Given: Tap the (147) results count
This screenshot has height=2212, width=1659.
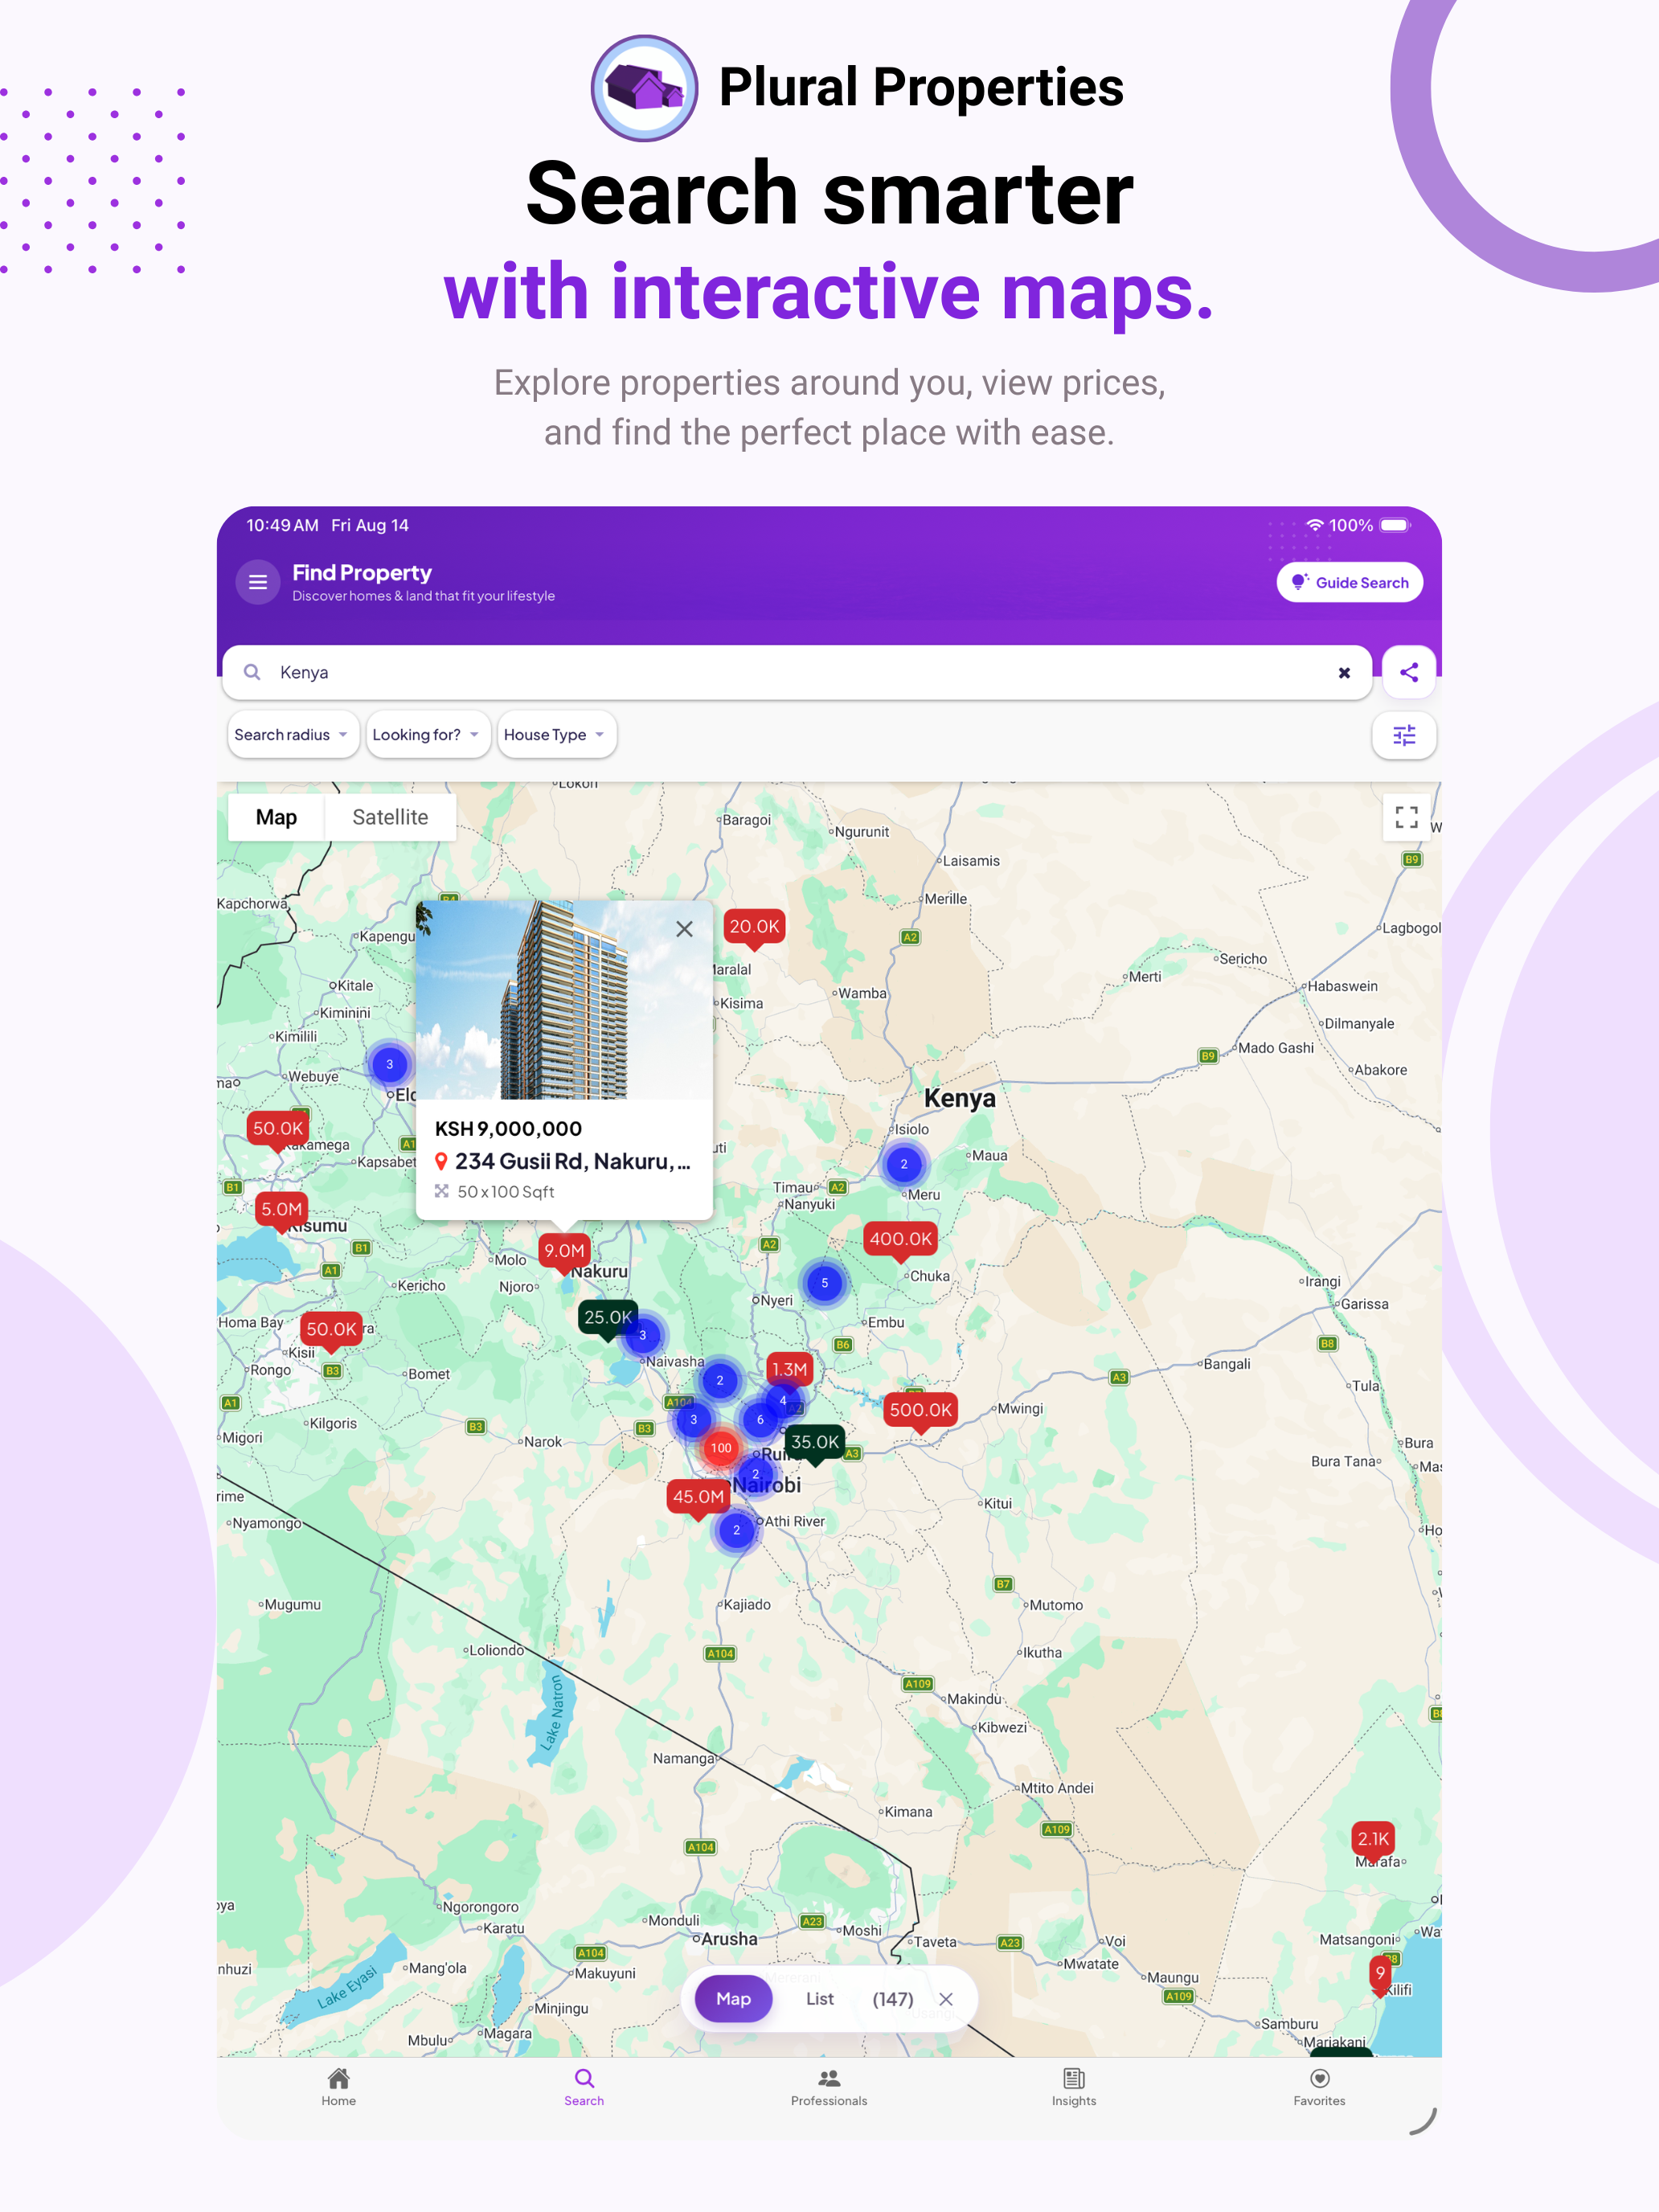Looking at the screenshot, I should click(x=892, y=1999).
